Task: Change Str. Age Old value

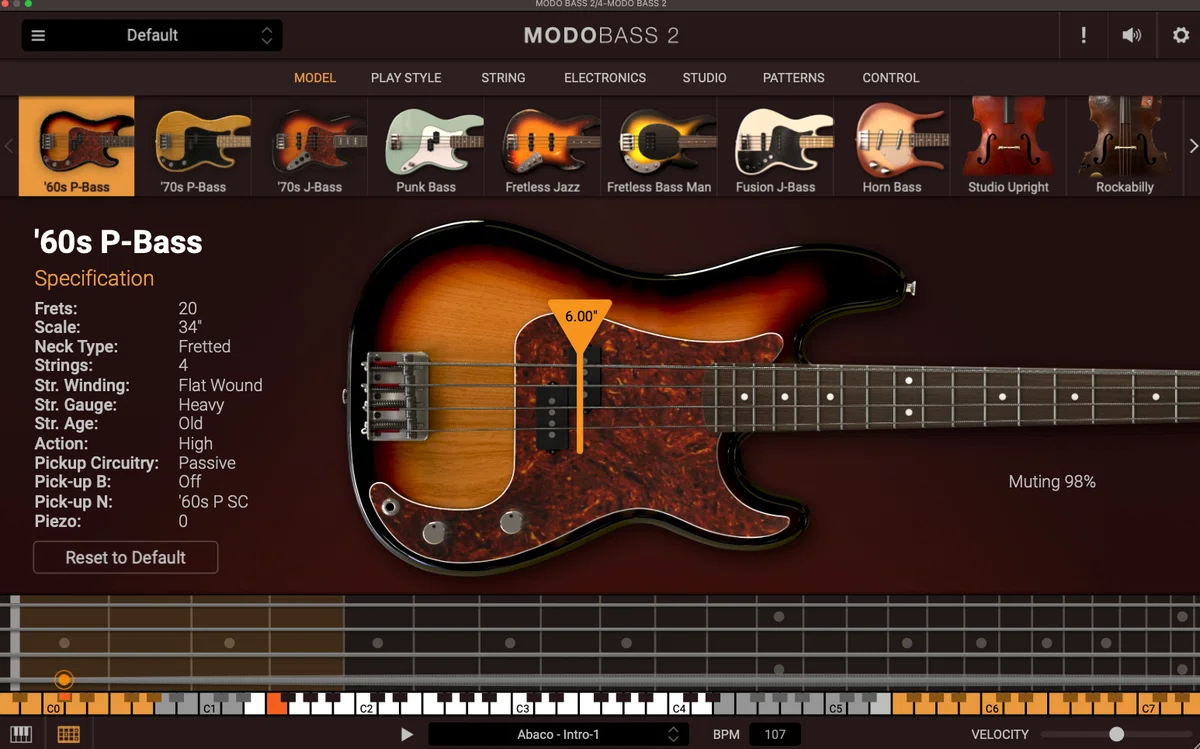Action: (190, 424)
